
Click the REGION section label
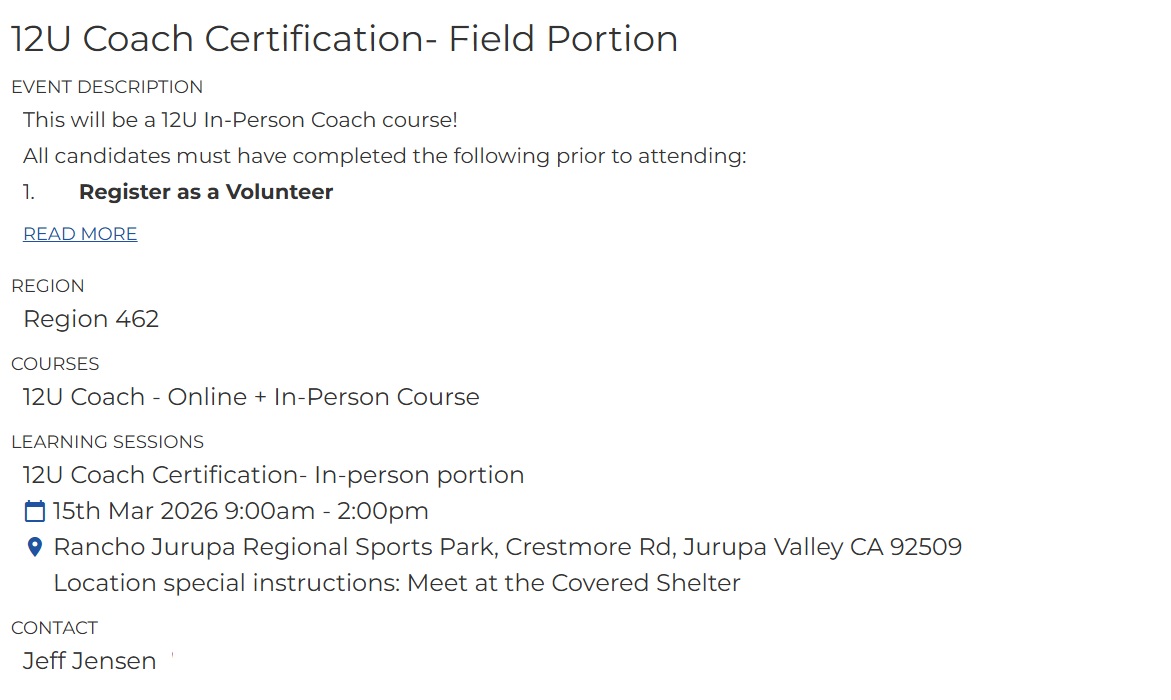[x=48, y=286]
